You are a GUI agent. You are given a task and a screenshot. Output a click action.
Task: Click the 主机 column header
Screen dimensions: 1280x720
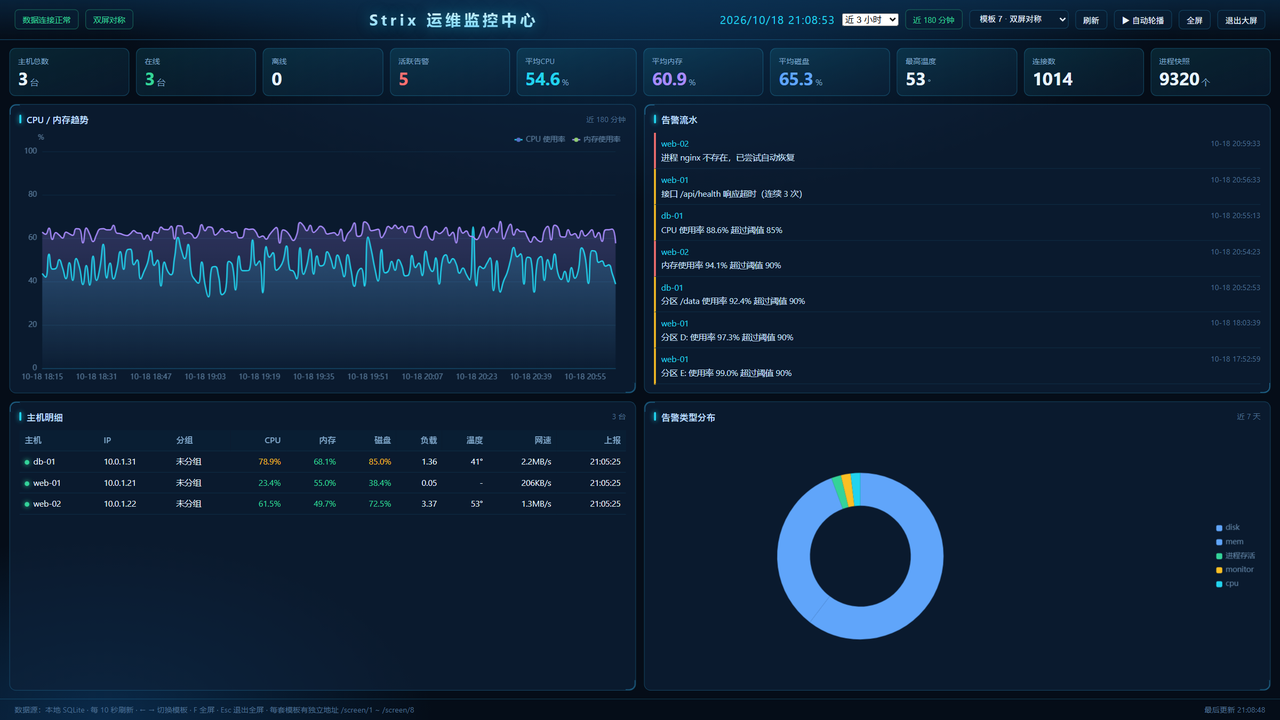point(33,440)
